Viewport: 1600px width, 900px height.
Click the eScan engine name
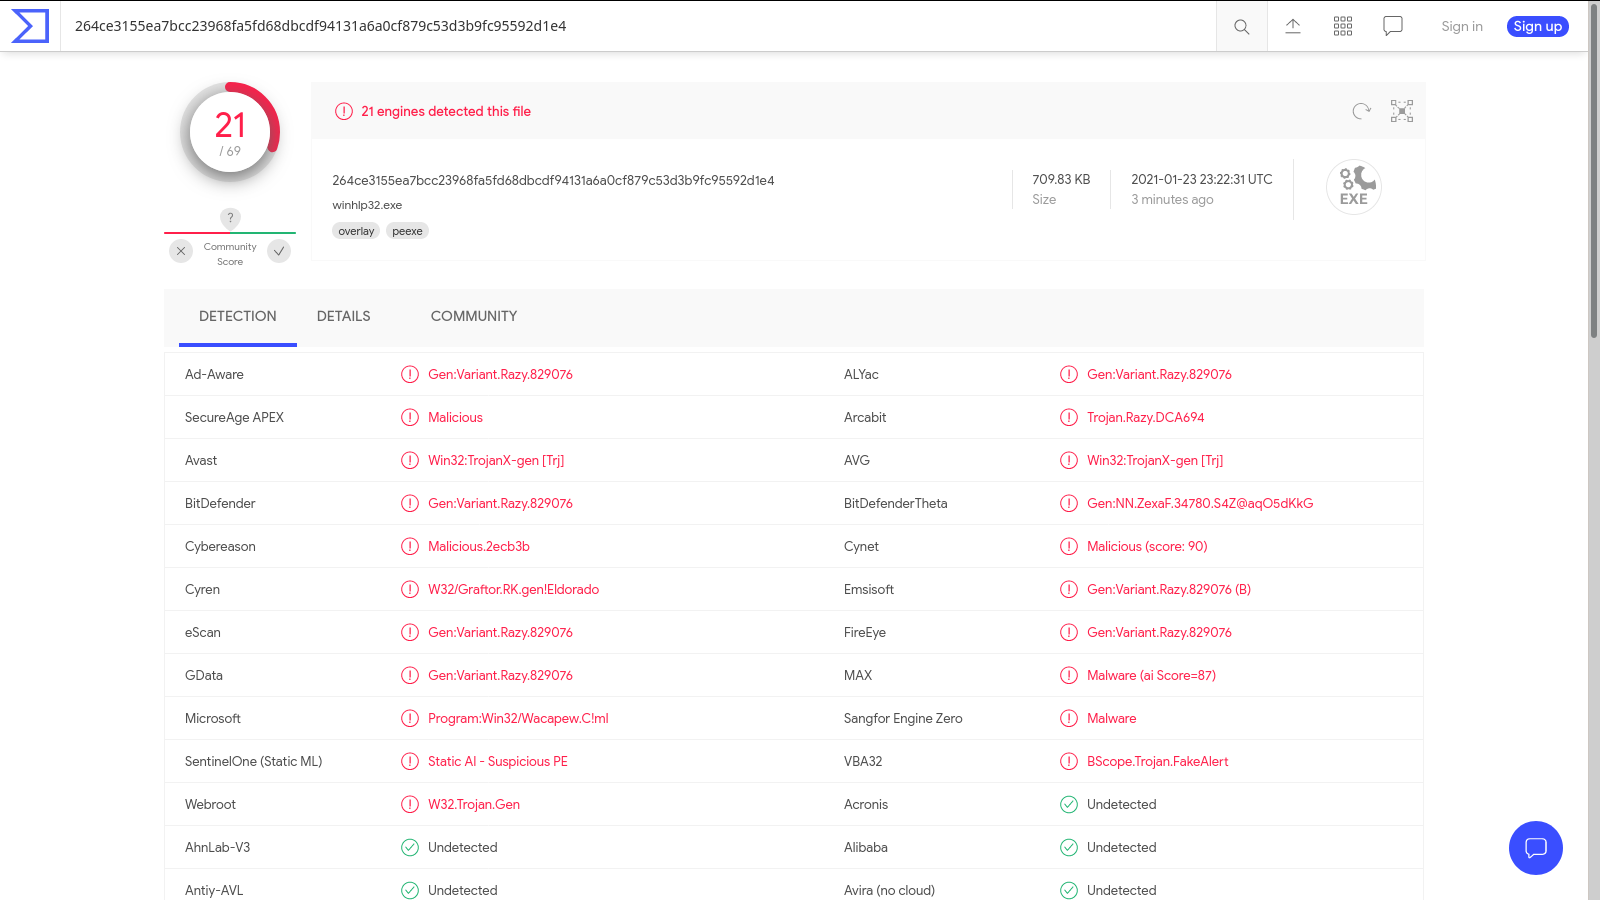click(x=203, y=632)
